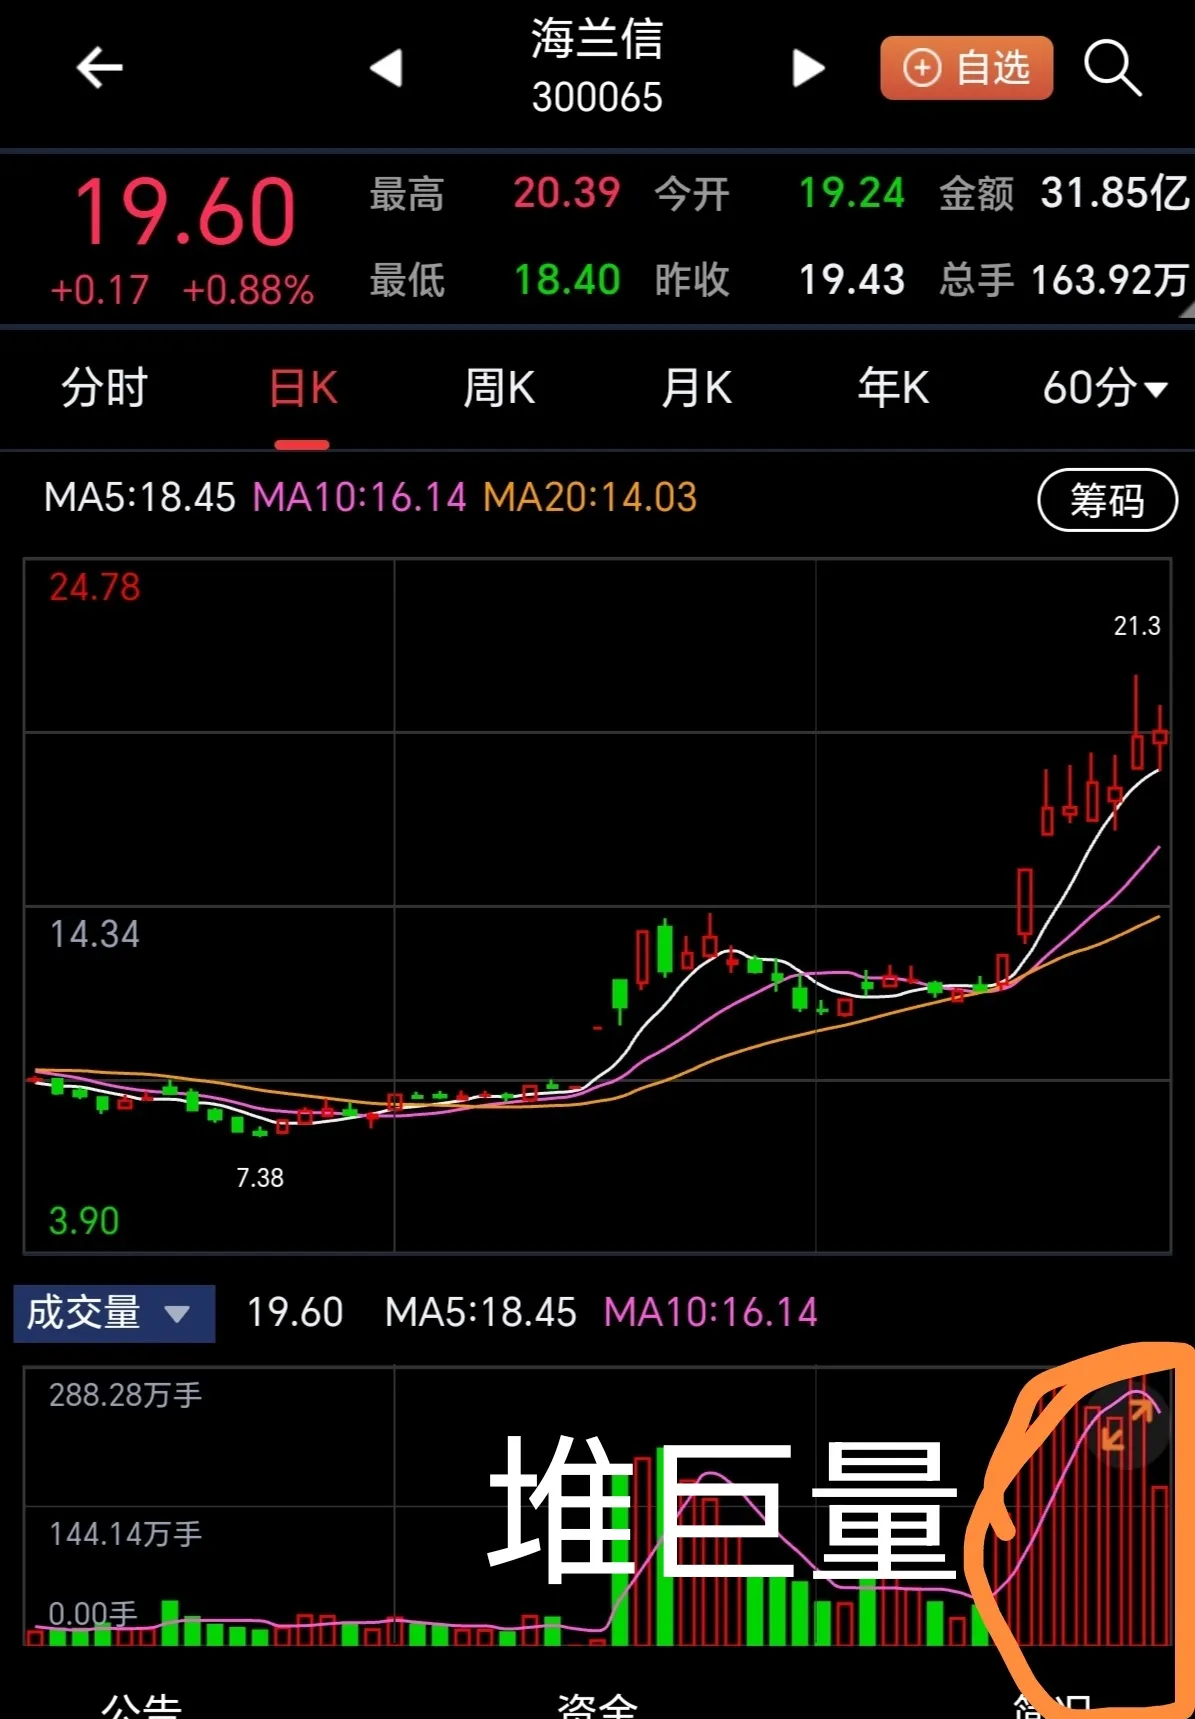
Task: Tap the stock name 海兰信
Action: click(x=597, y=39)
